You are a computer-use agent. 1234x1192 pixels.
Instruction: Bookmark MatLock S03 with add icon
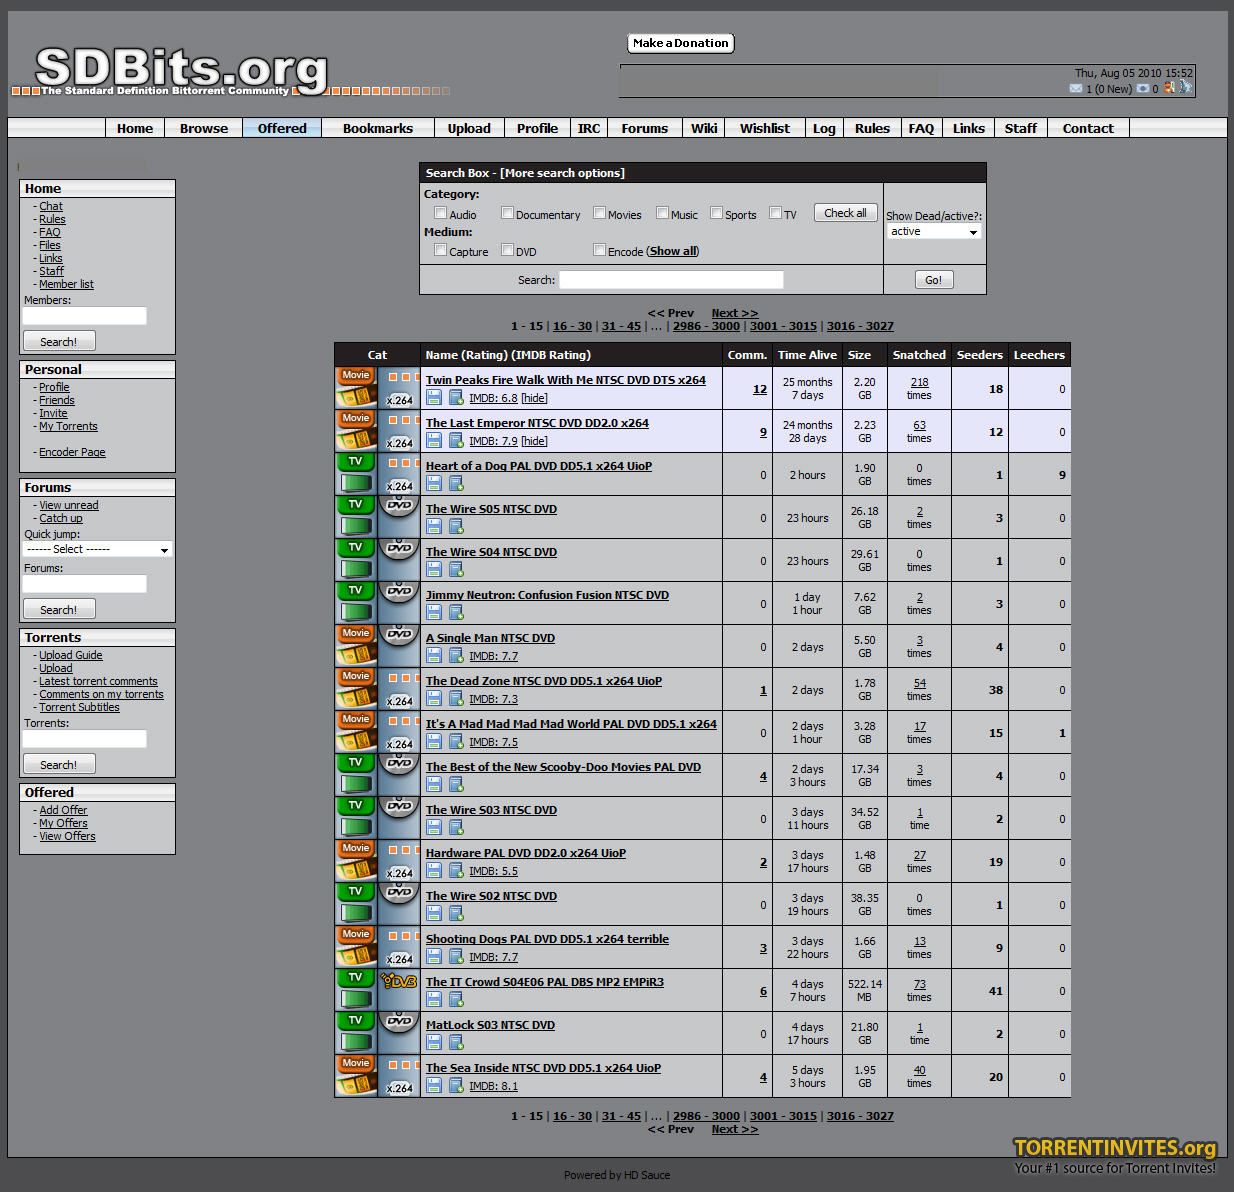tap(456, 1043)
